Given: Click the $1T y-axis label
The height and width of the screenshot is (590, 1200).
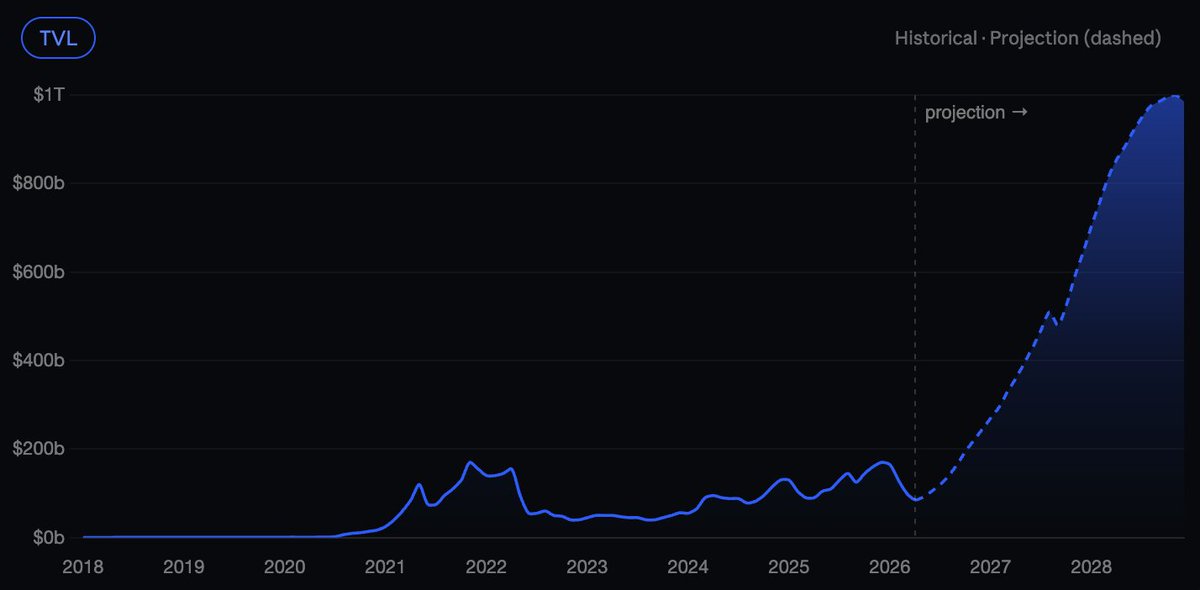Looking at the screenshot, I should tap(48, 95).
